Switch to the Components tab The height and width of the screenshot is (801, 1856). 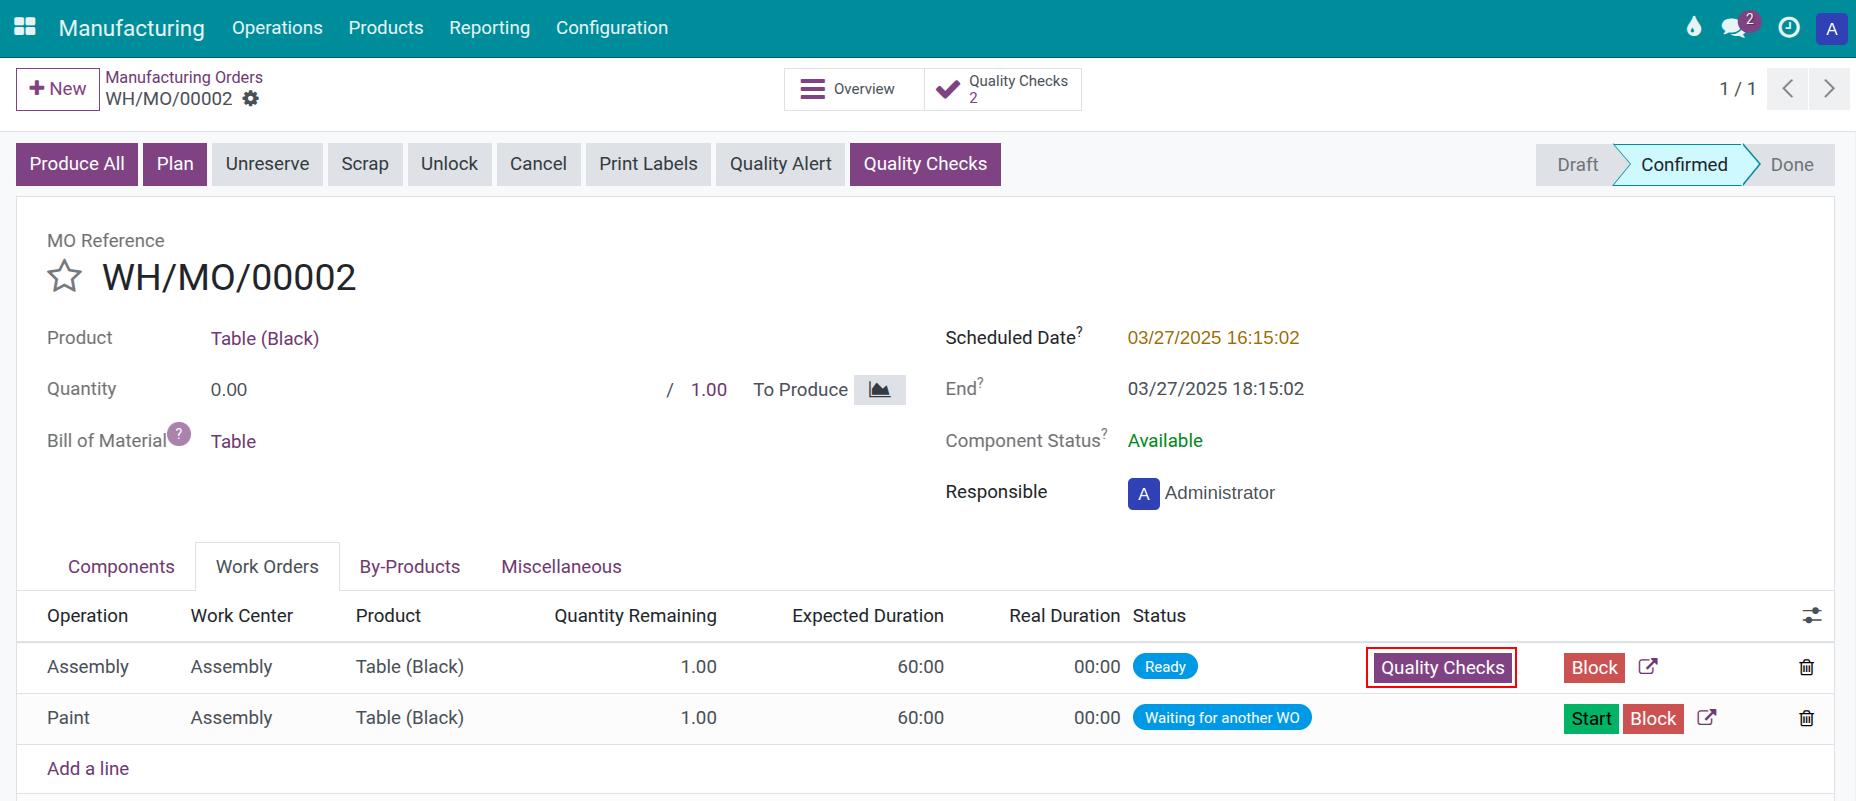click(x=121, y=567)
